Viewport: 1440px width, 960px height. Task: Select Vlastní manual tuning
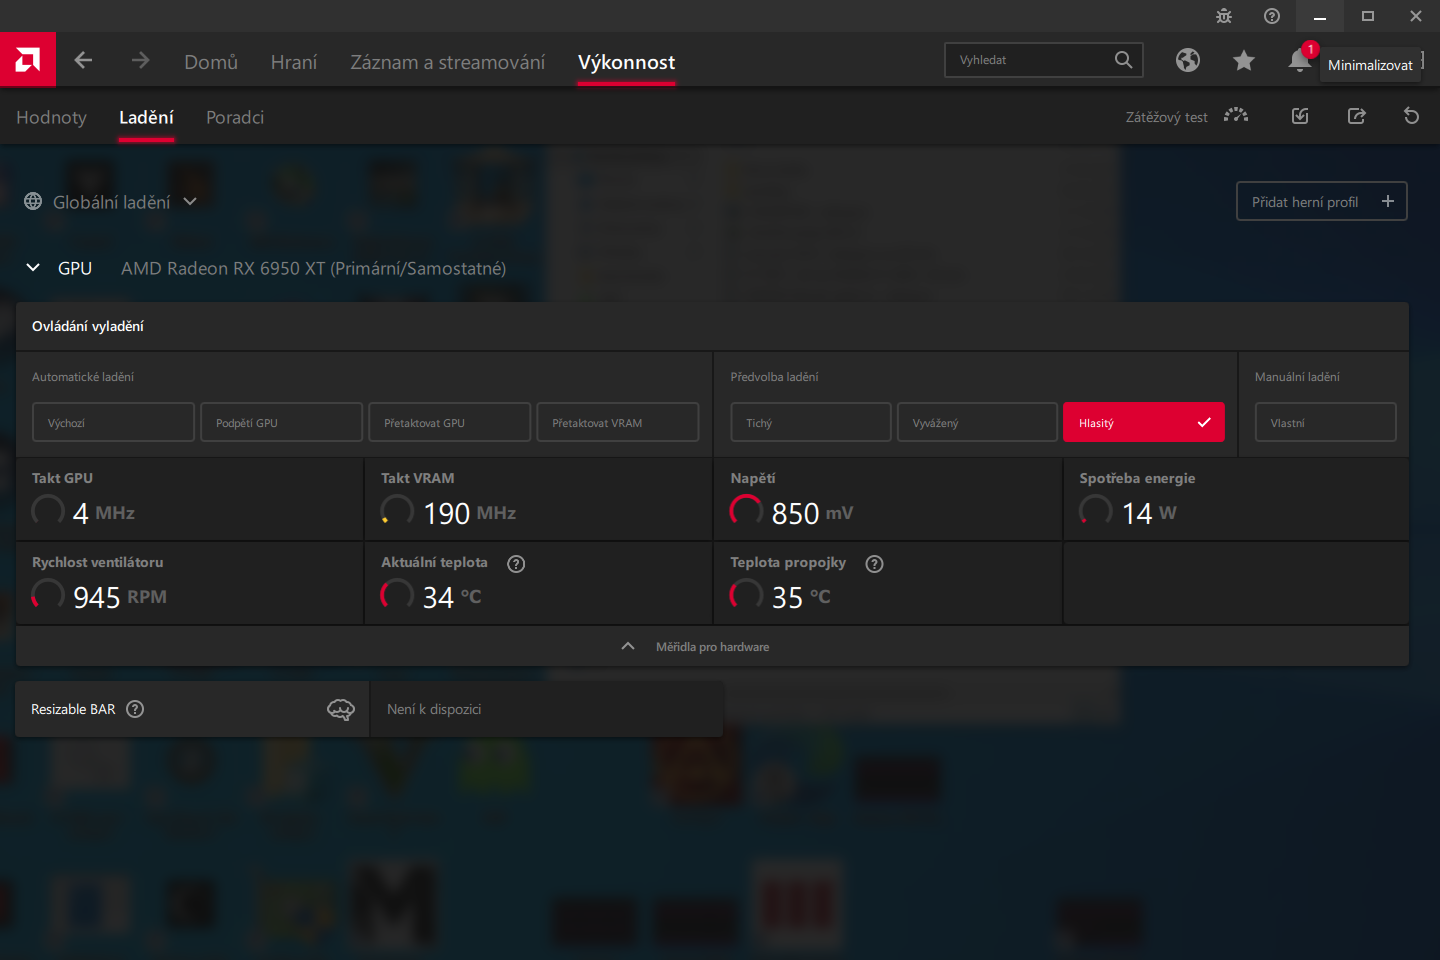tap(1325, 422)
